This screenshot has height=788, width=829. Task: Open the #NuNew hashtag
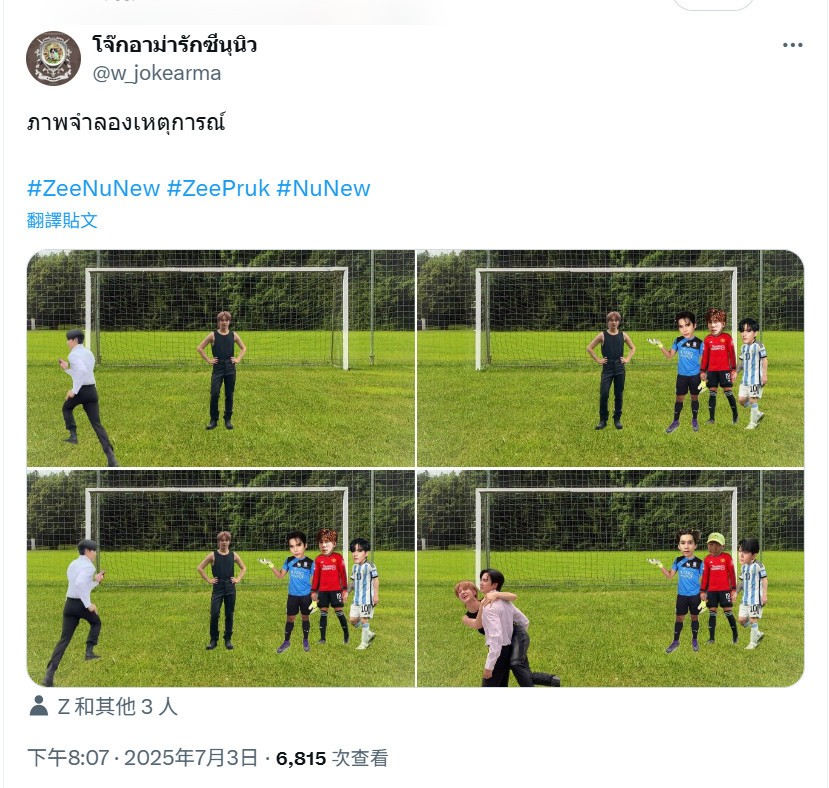tap(324, 188)
